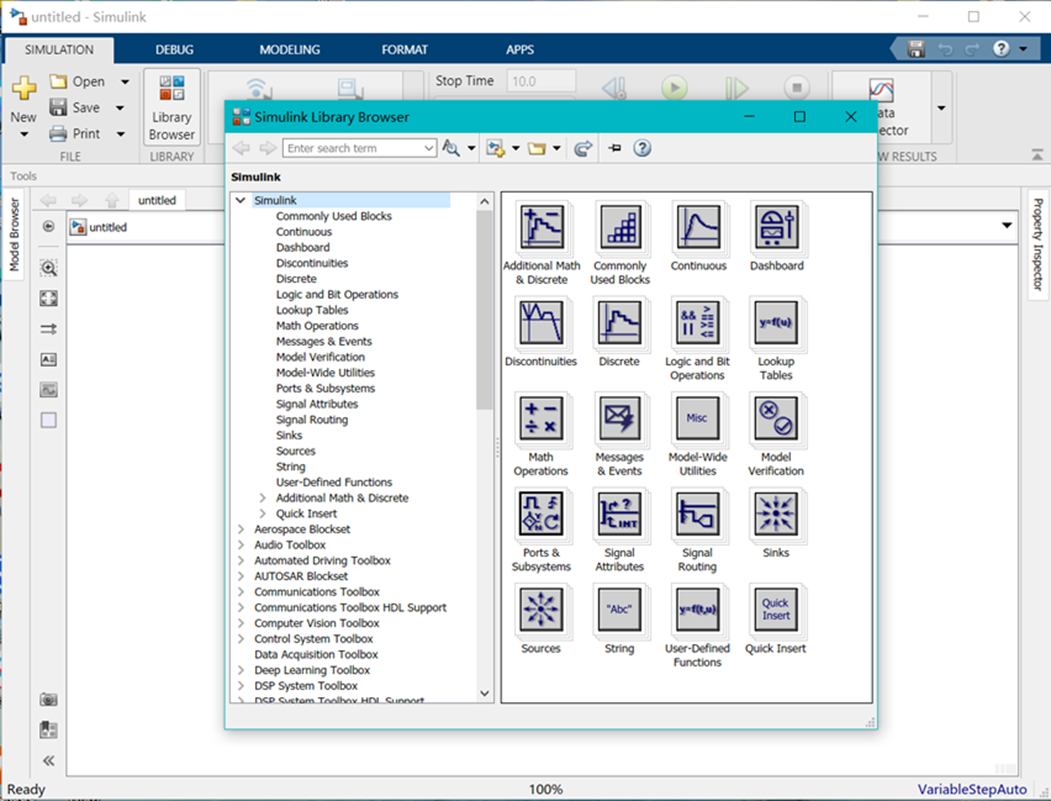Open the Model Verification library icon
Image resolution: width=1051 pixels, height=801 pixels.
tap(776, 419)
